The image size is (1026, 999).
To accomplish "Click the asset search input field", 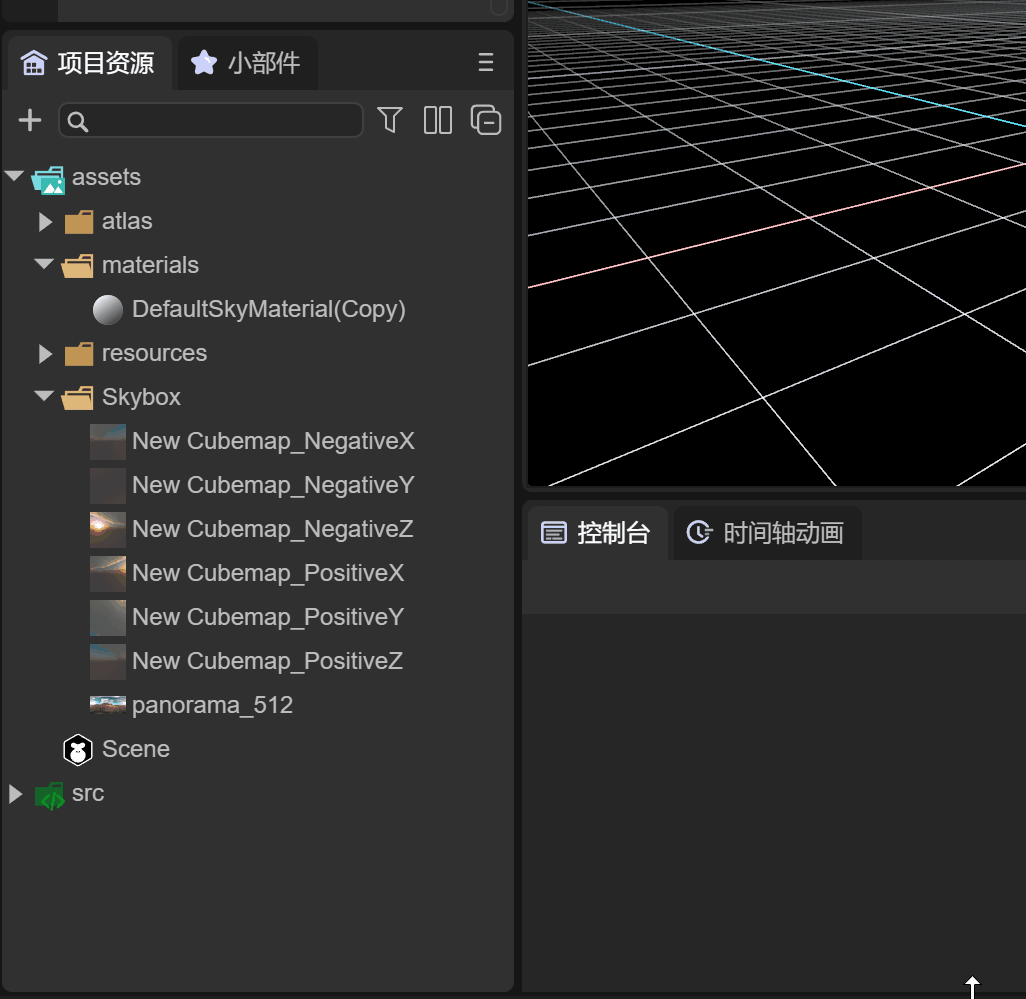I will (x=220, y=121).
